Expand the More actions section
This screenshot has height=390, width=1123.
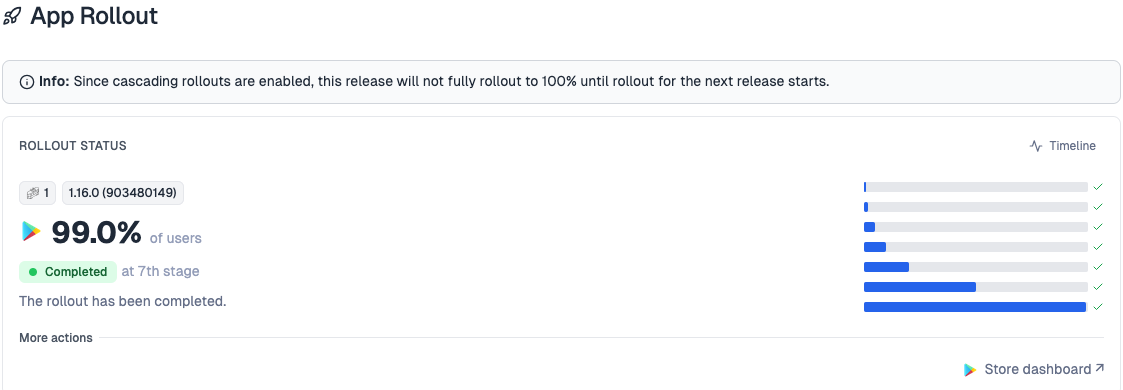click(x=56, y=338)
